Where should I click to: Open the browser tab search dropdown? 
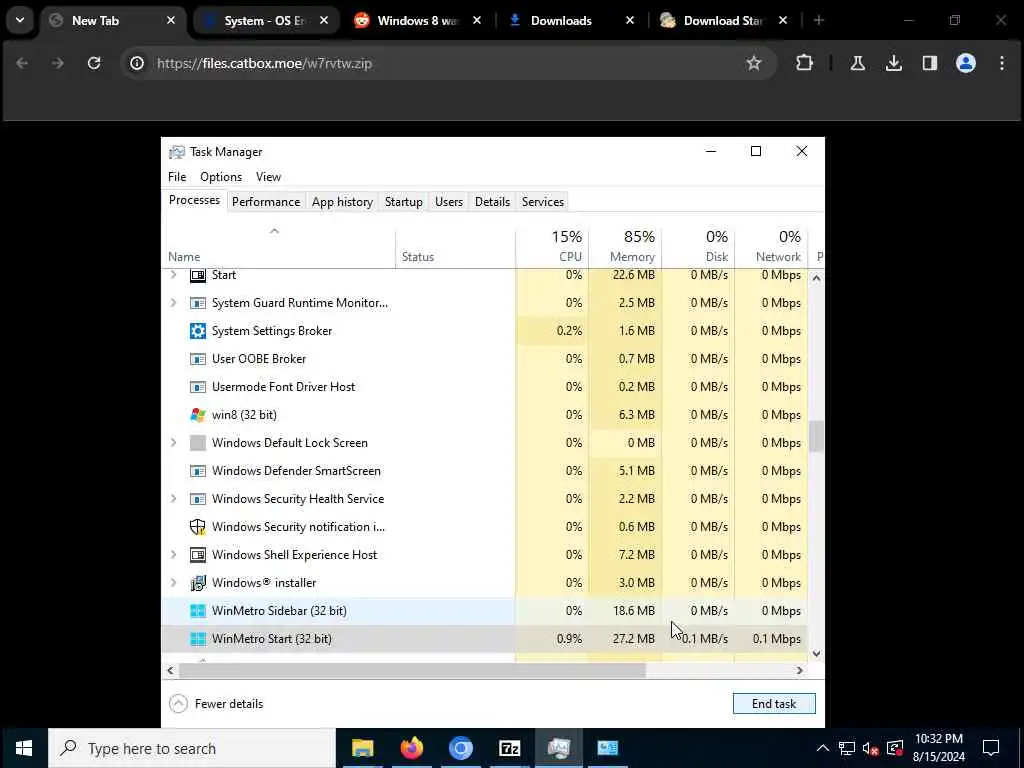(x=20, y=20)
